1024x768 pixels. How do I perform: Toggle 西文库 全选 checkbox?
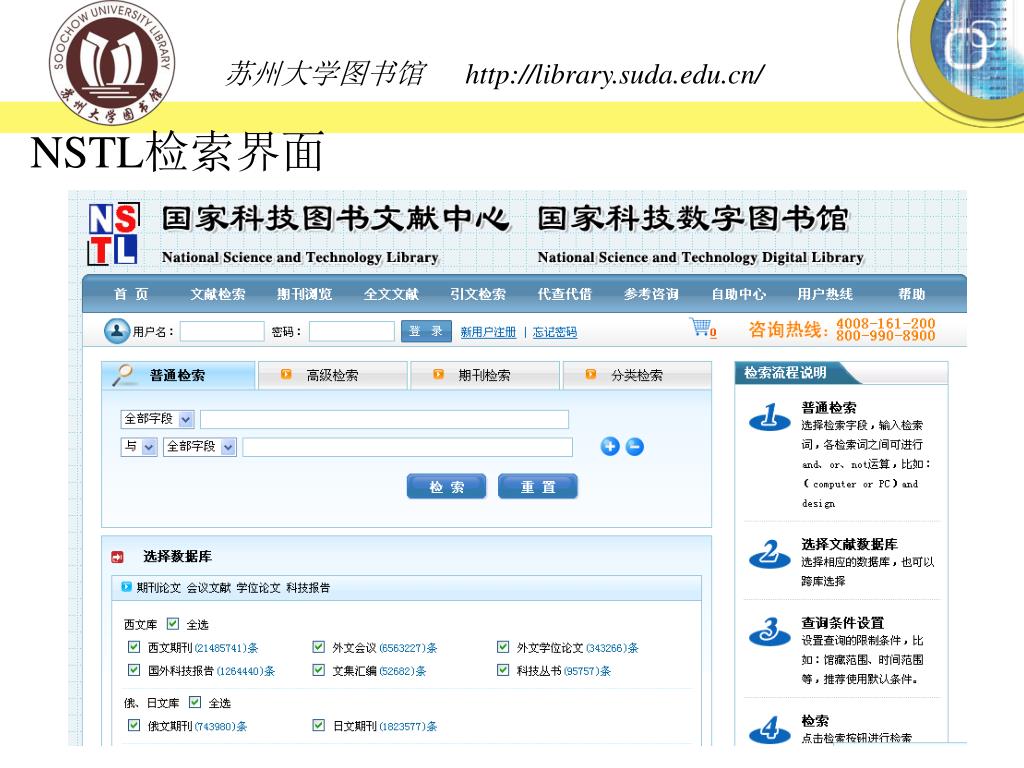(172, 624)
